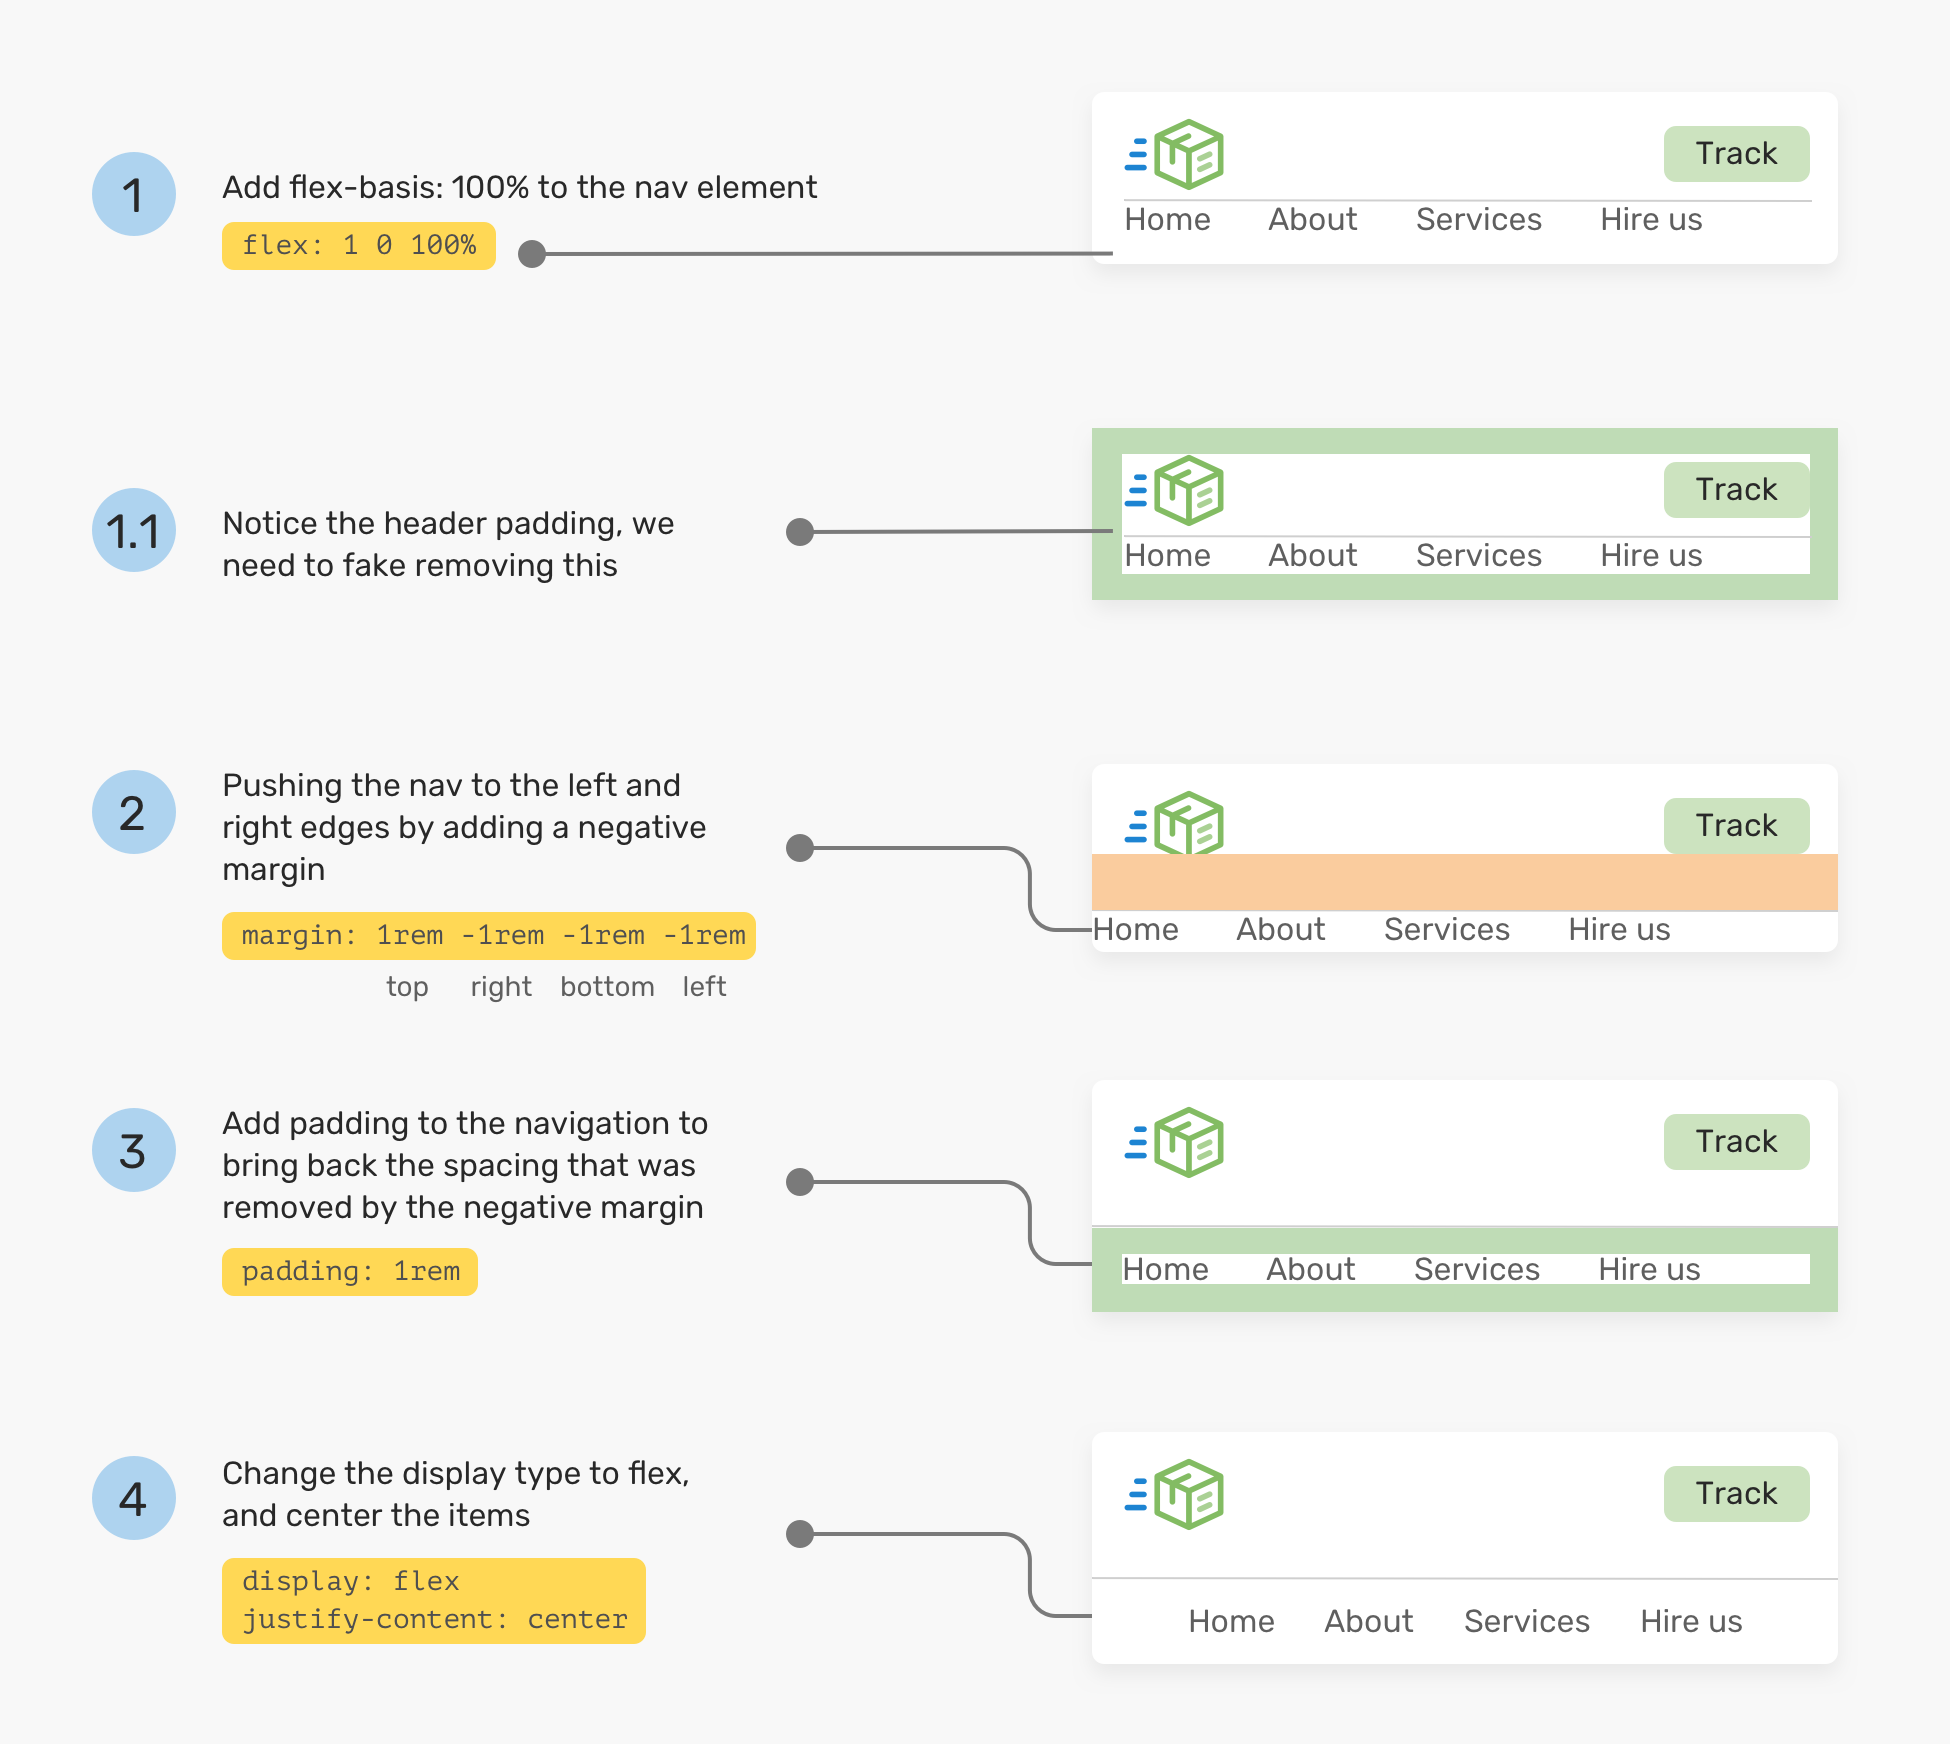Click the yellow 'padding: 1rem' code snippet

[350, 1272]
